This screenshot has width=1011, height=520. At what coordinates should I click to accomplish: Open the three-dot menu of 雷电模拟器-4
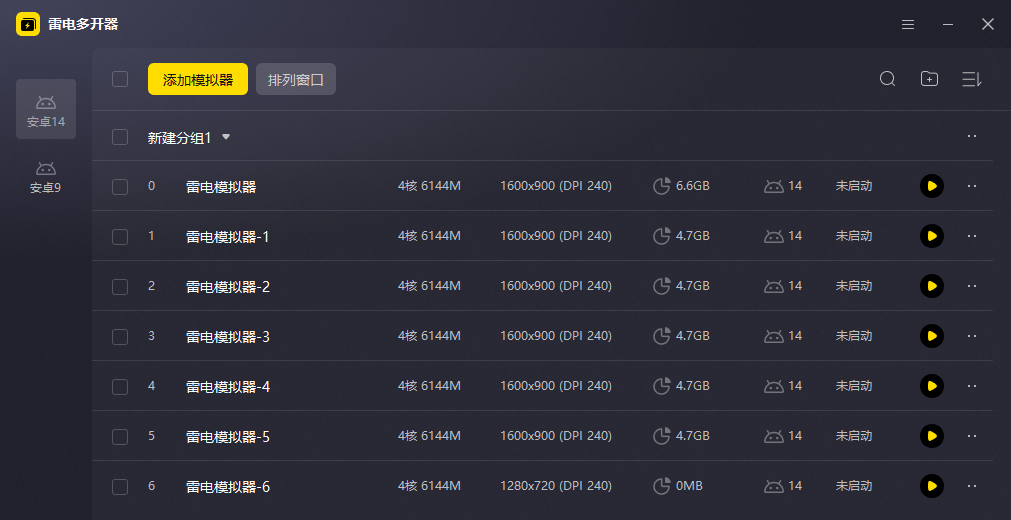tap(972, 386)
